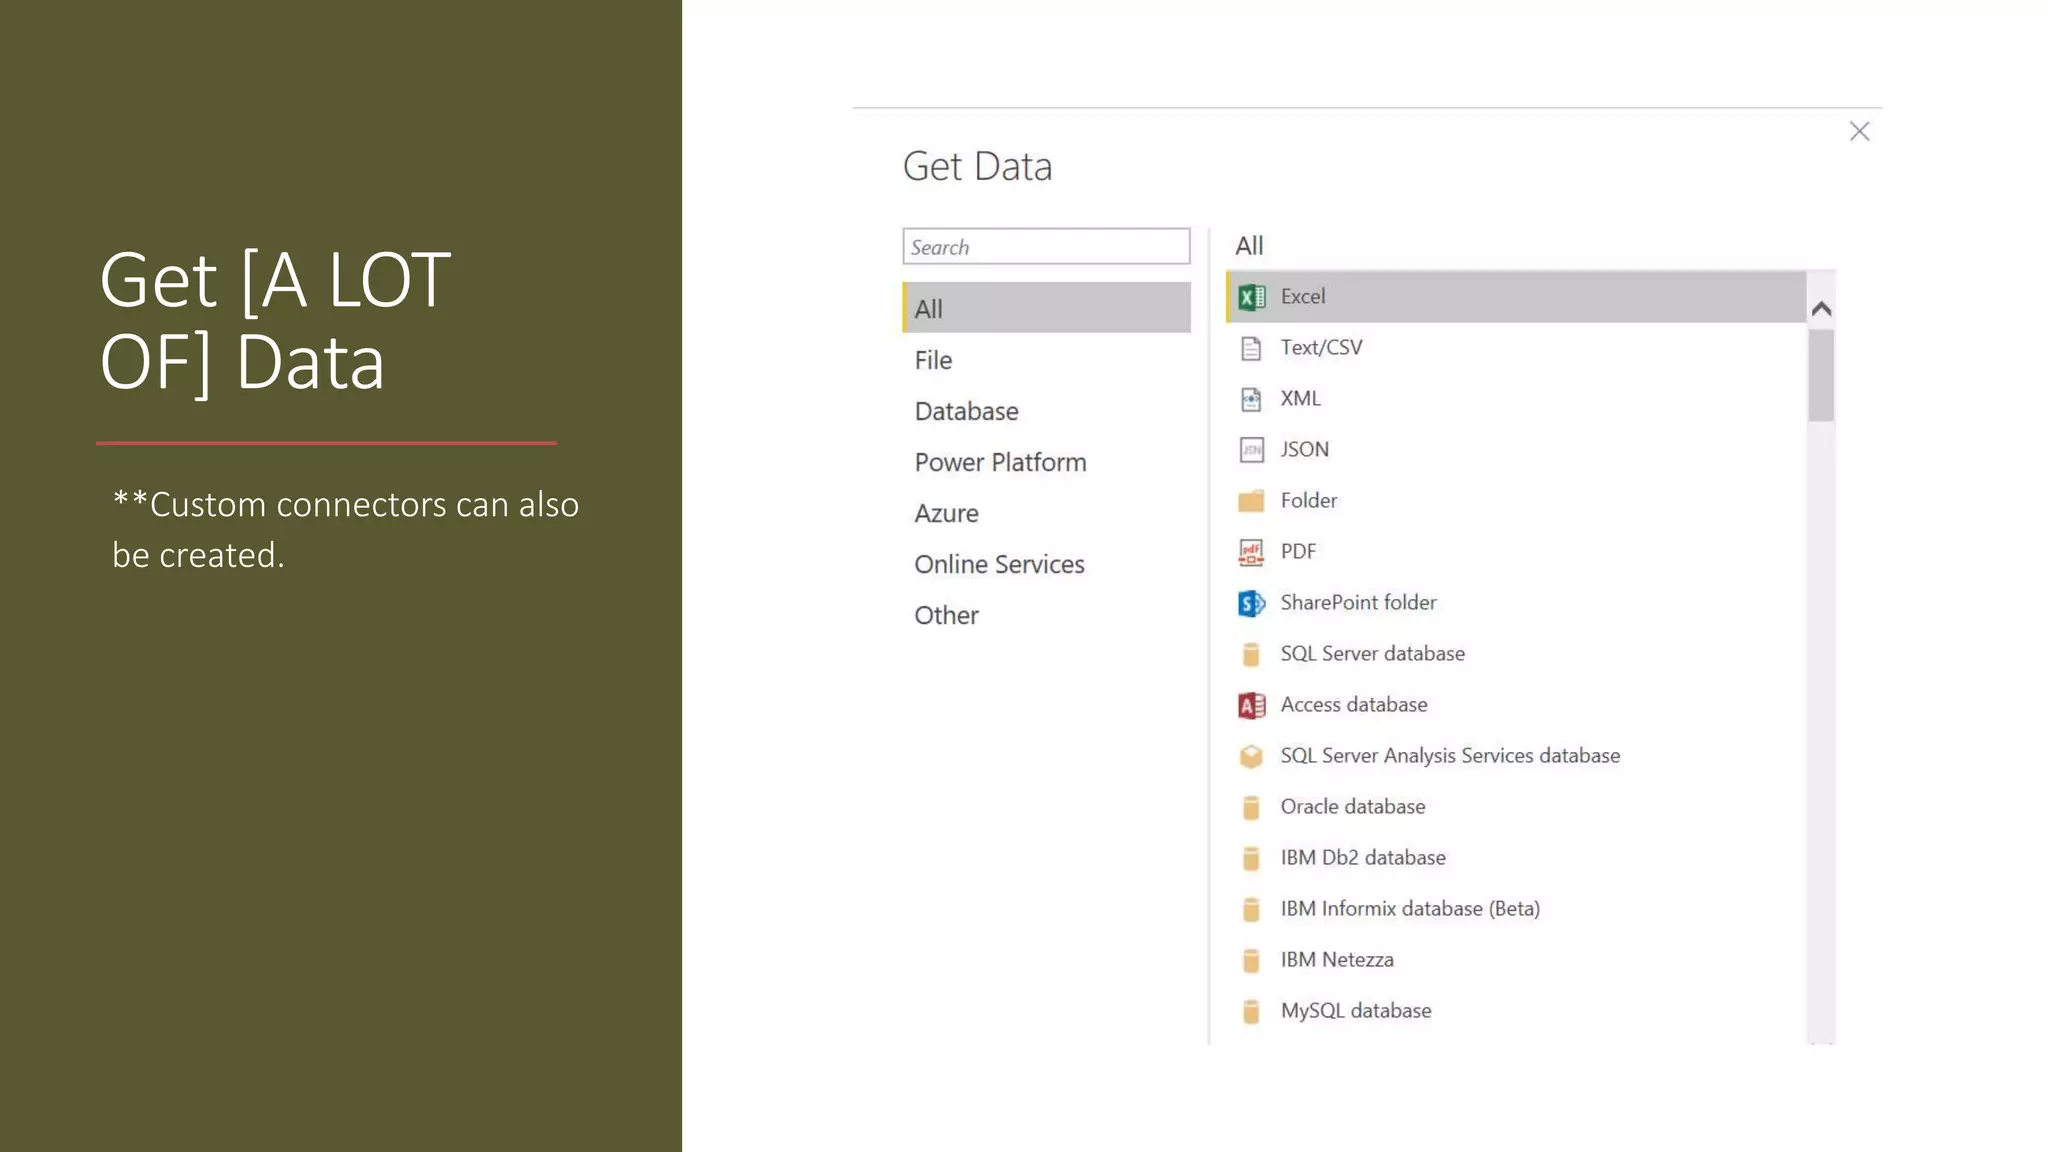The image size is (2048, 1152).
Task: Click the SharePoint folder icon
Action: pyautogui.click(x=1251, y=603)
